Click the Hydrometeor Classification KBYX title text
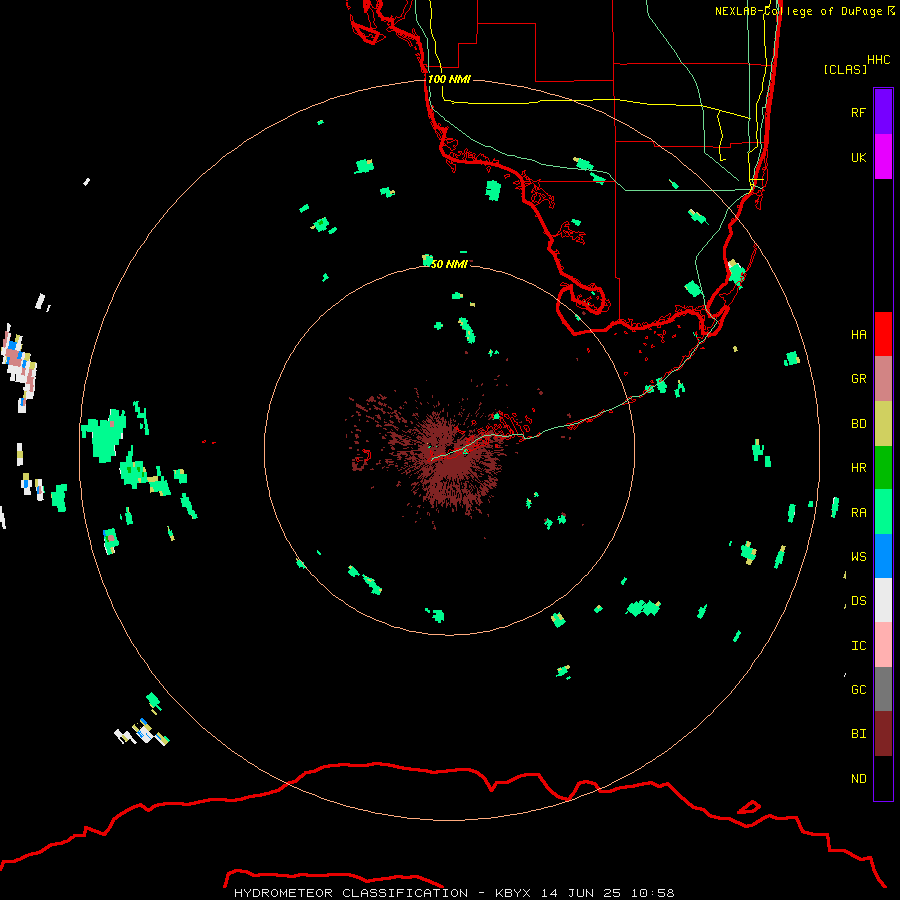This screenshot has height=900, width=900. pos(454,893)
